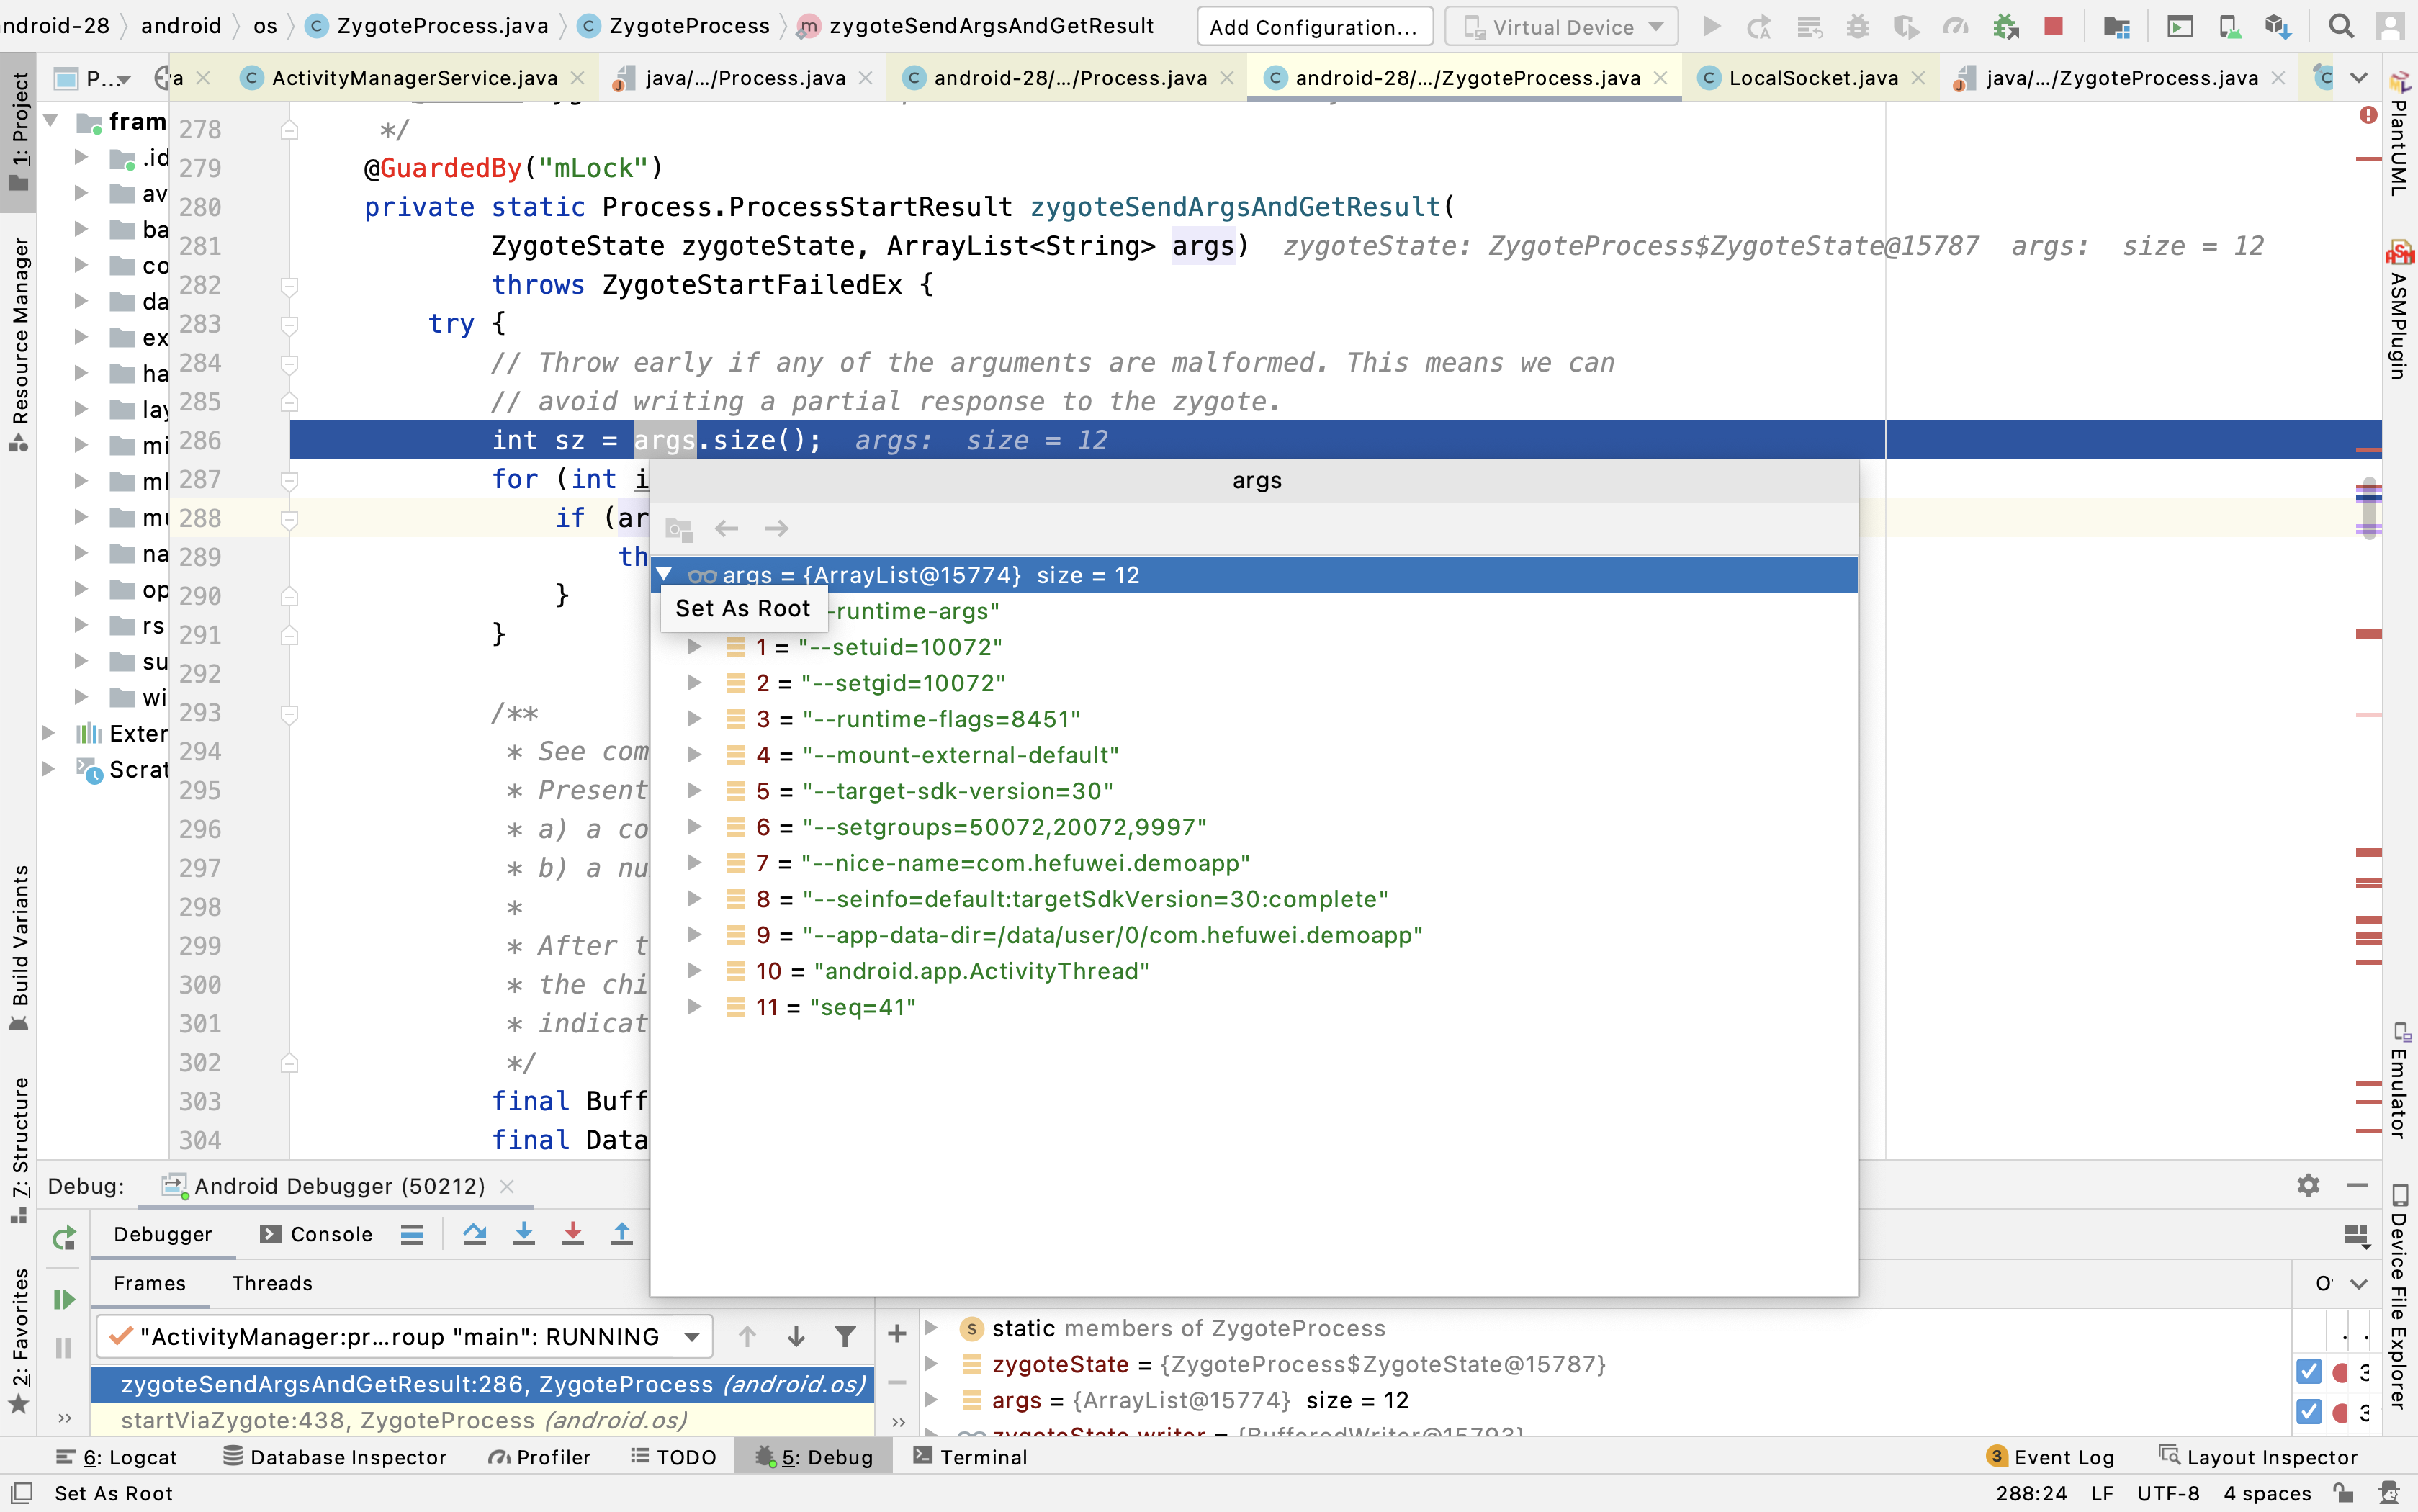
Task: Open Database Inspector tool window
Action: (x=335, y=1457)
